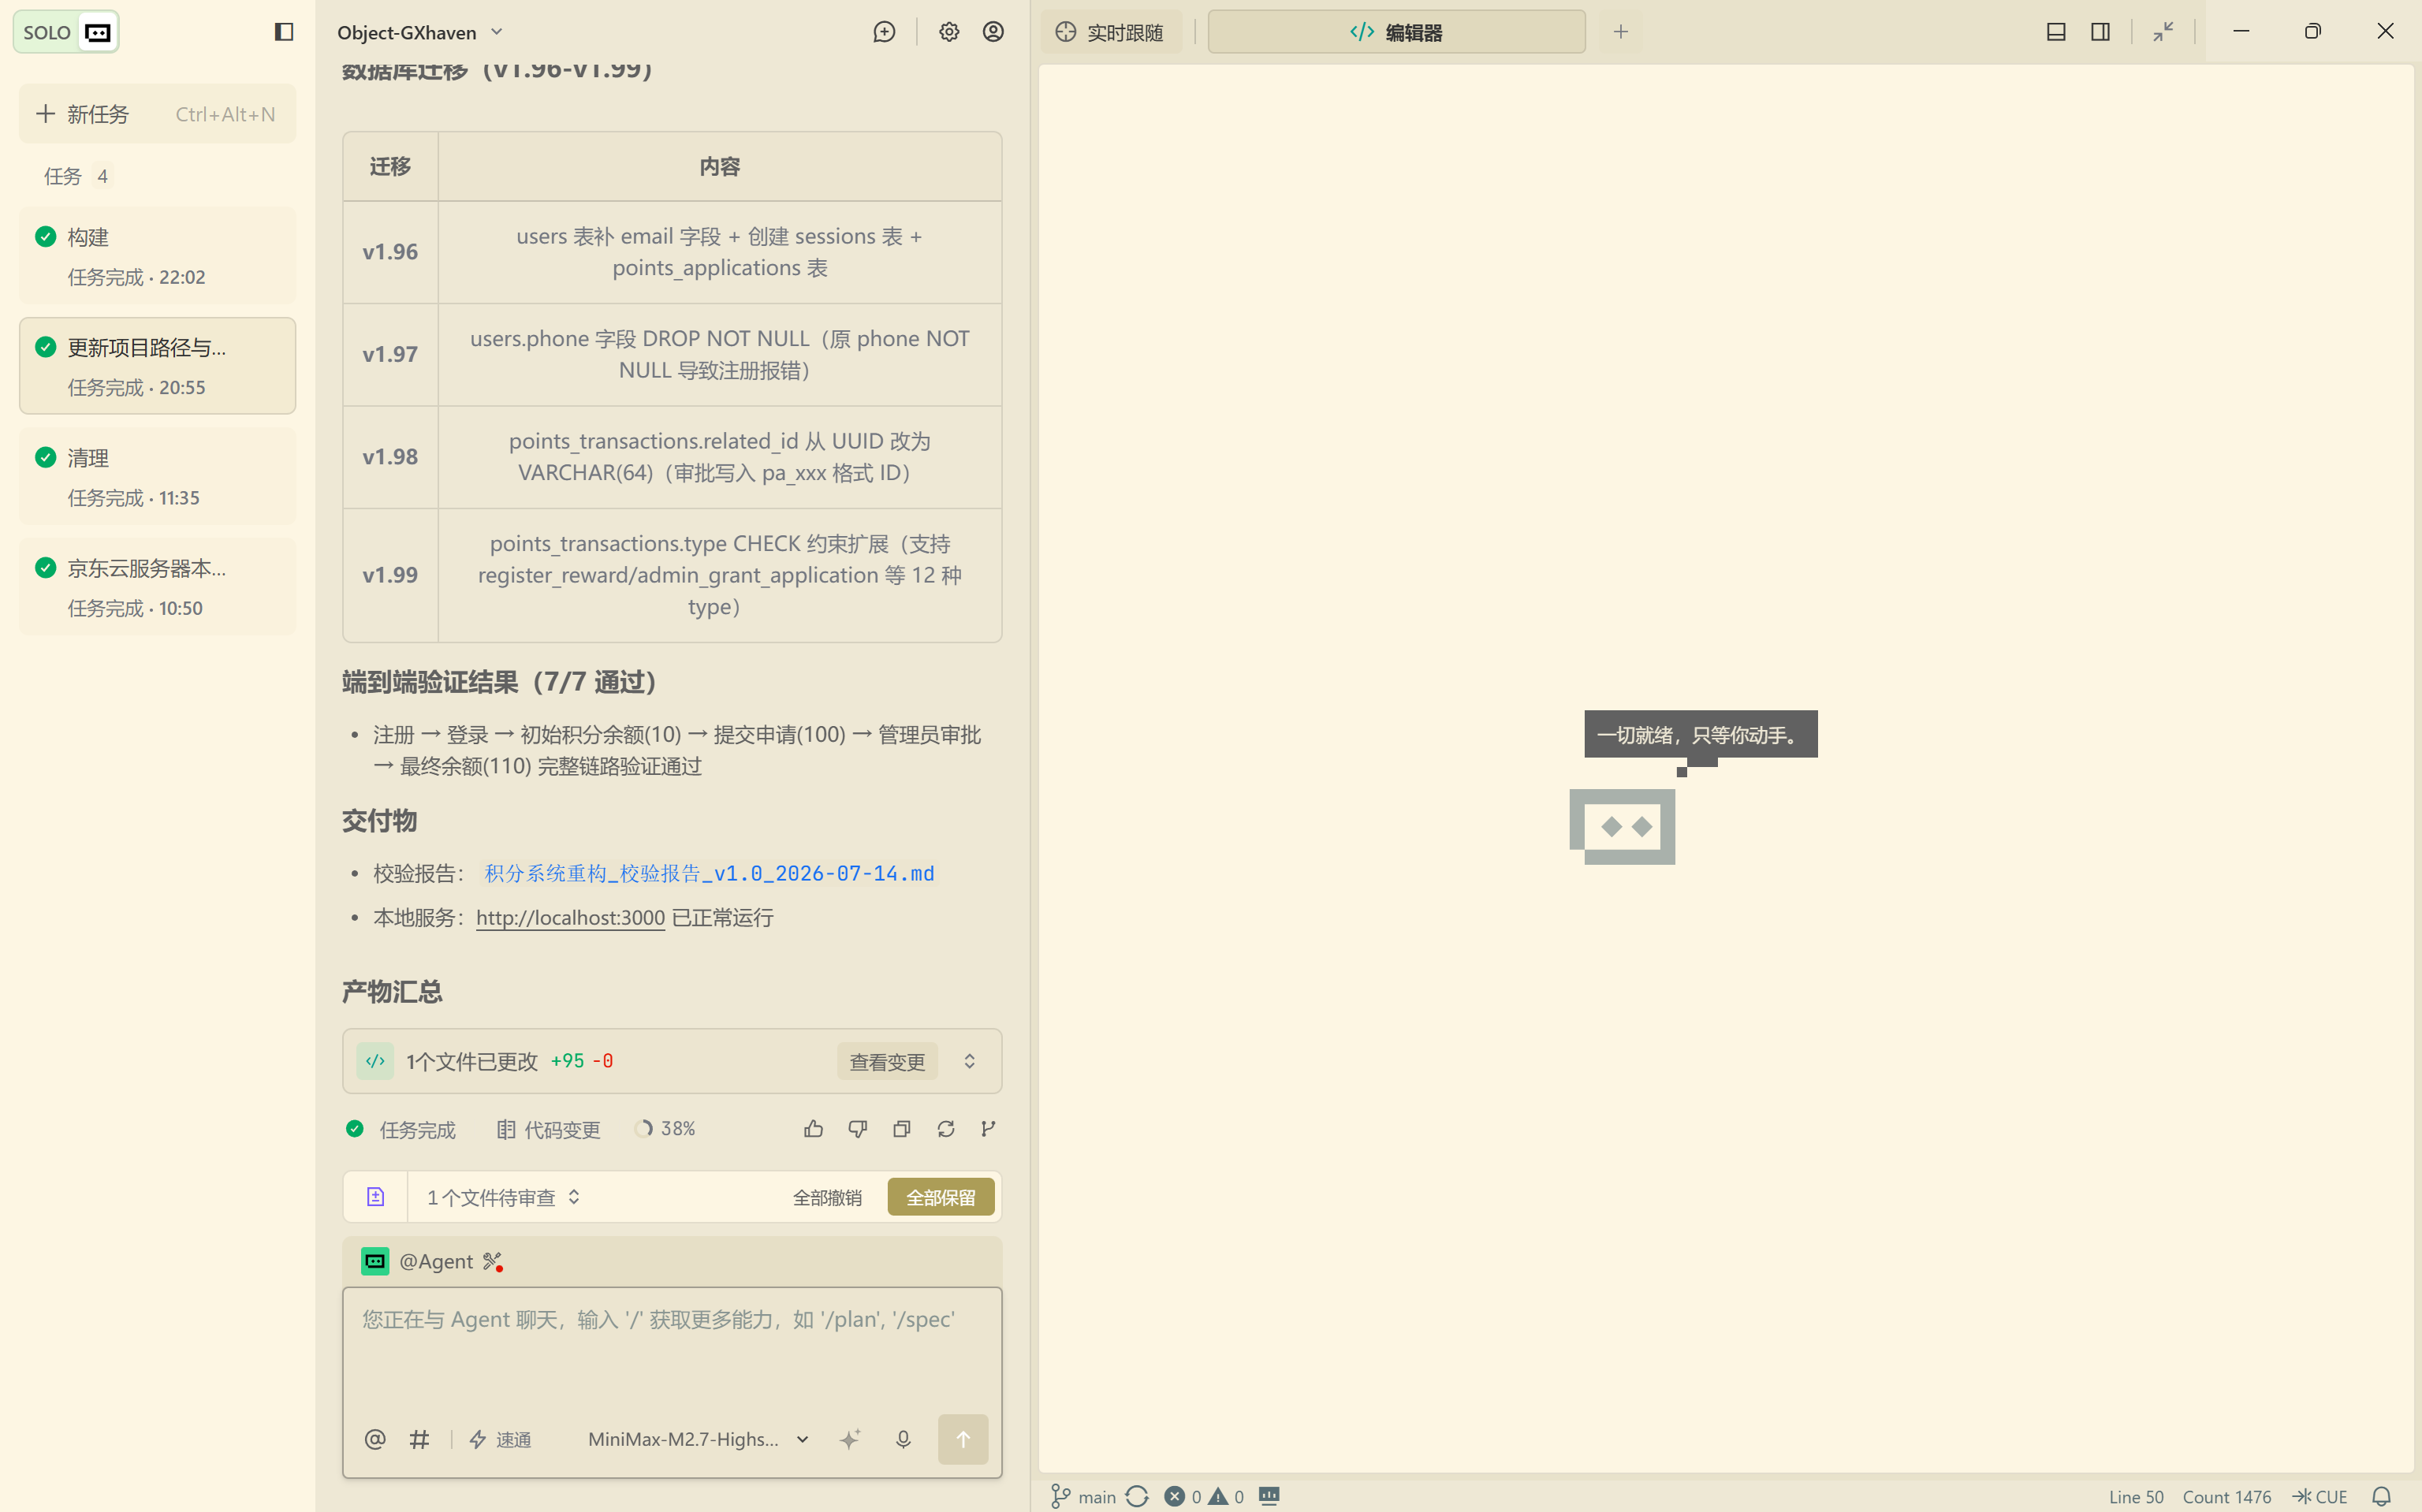Copy the response with copy icon
Viewport: 2422px width, 1512px height.
tap(901, 1129)
